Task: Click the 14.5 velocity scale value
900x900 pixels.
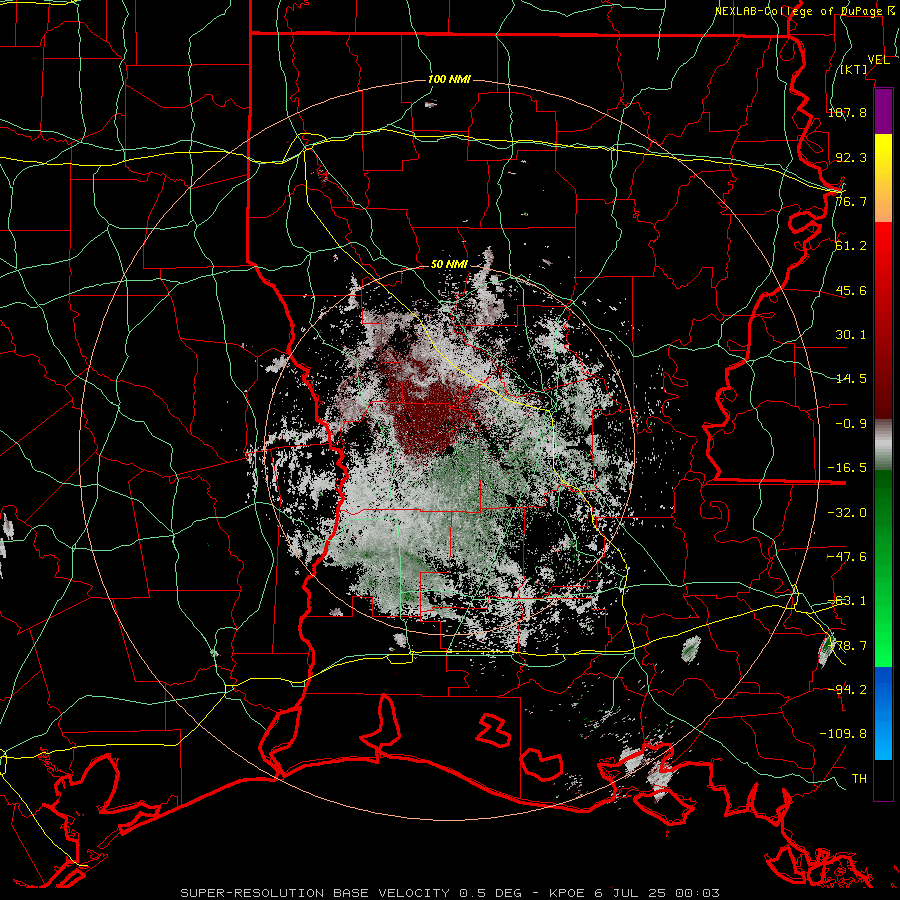Action: [851, 379]
